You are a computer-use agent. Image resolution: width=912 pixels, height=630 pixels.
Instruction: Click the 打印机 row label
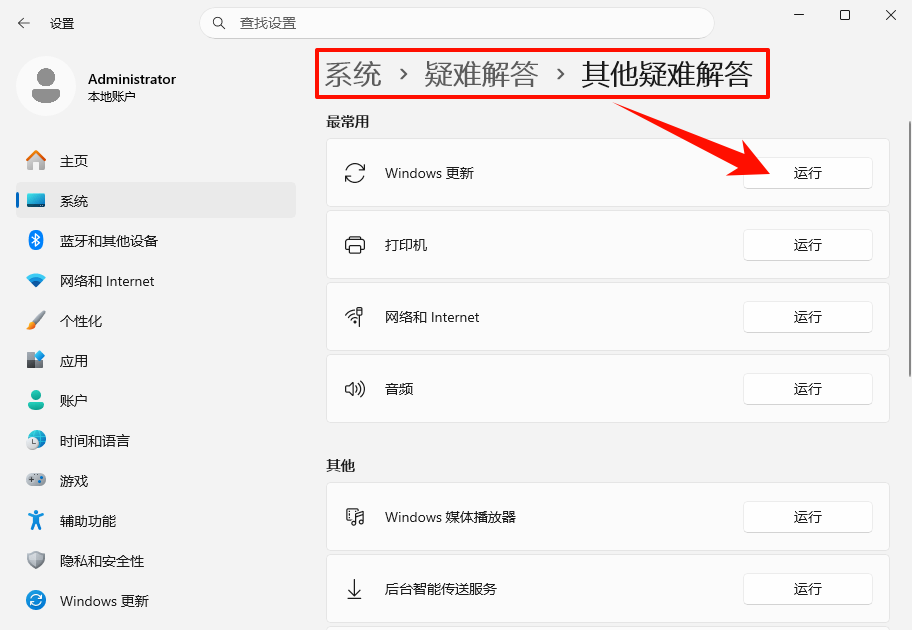(x=406, y=245)
